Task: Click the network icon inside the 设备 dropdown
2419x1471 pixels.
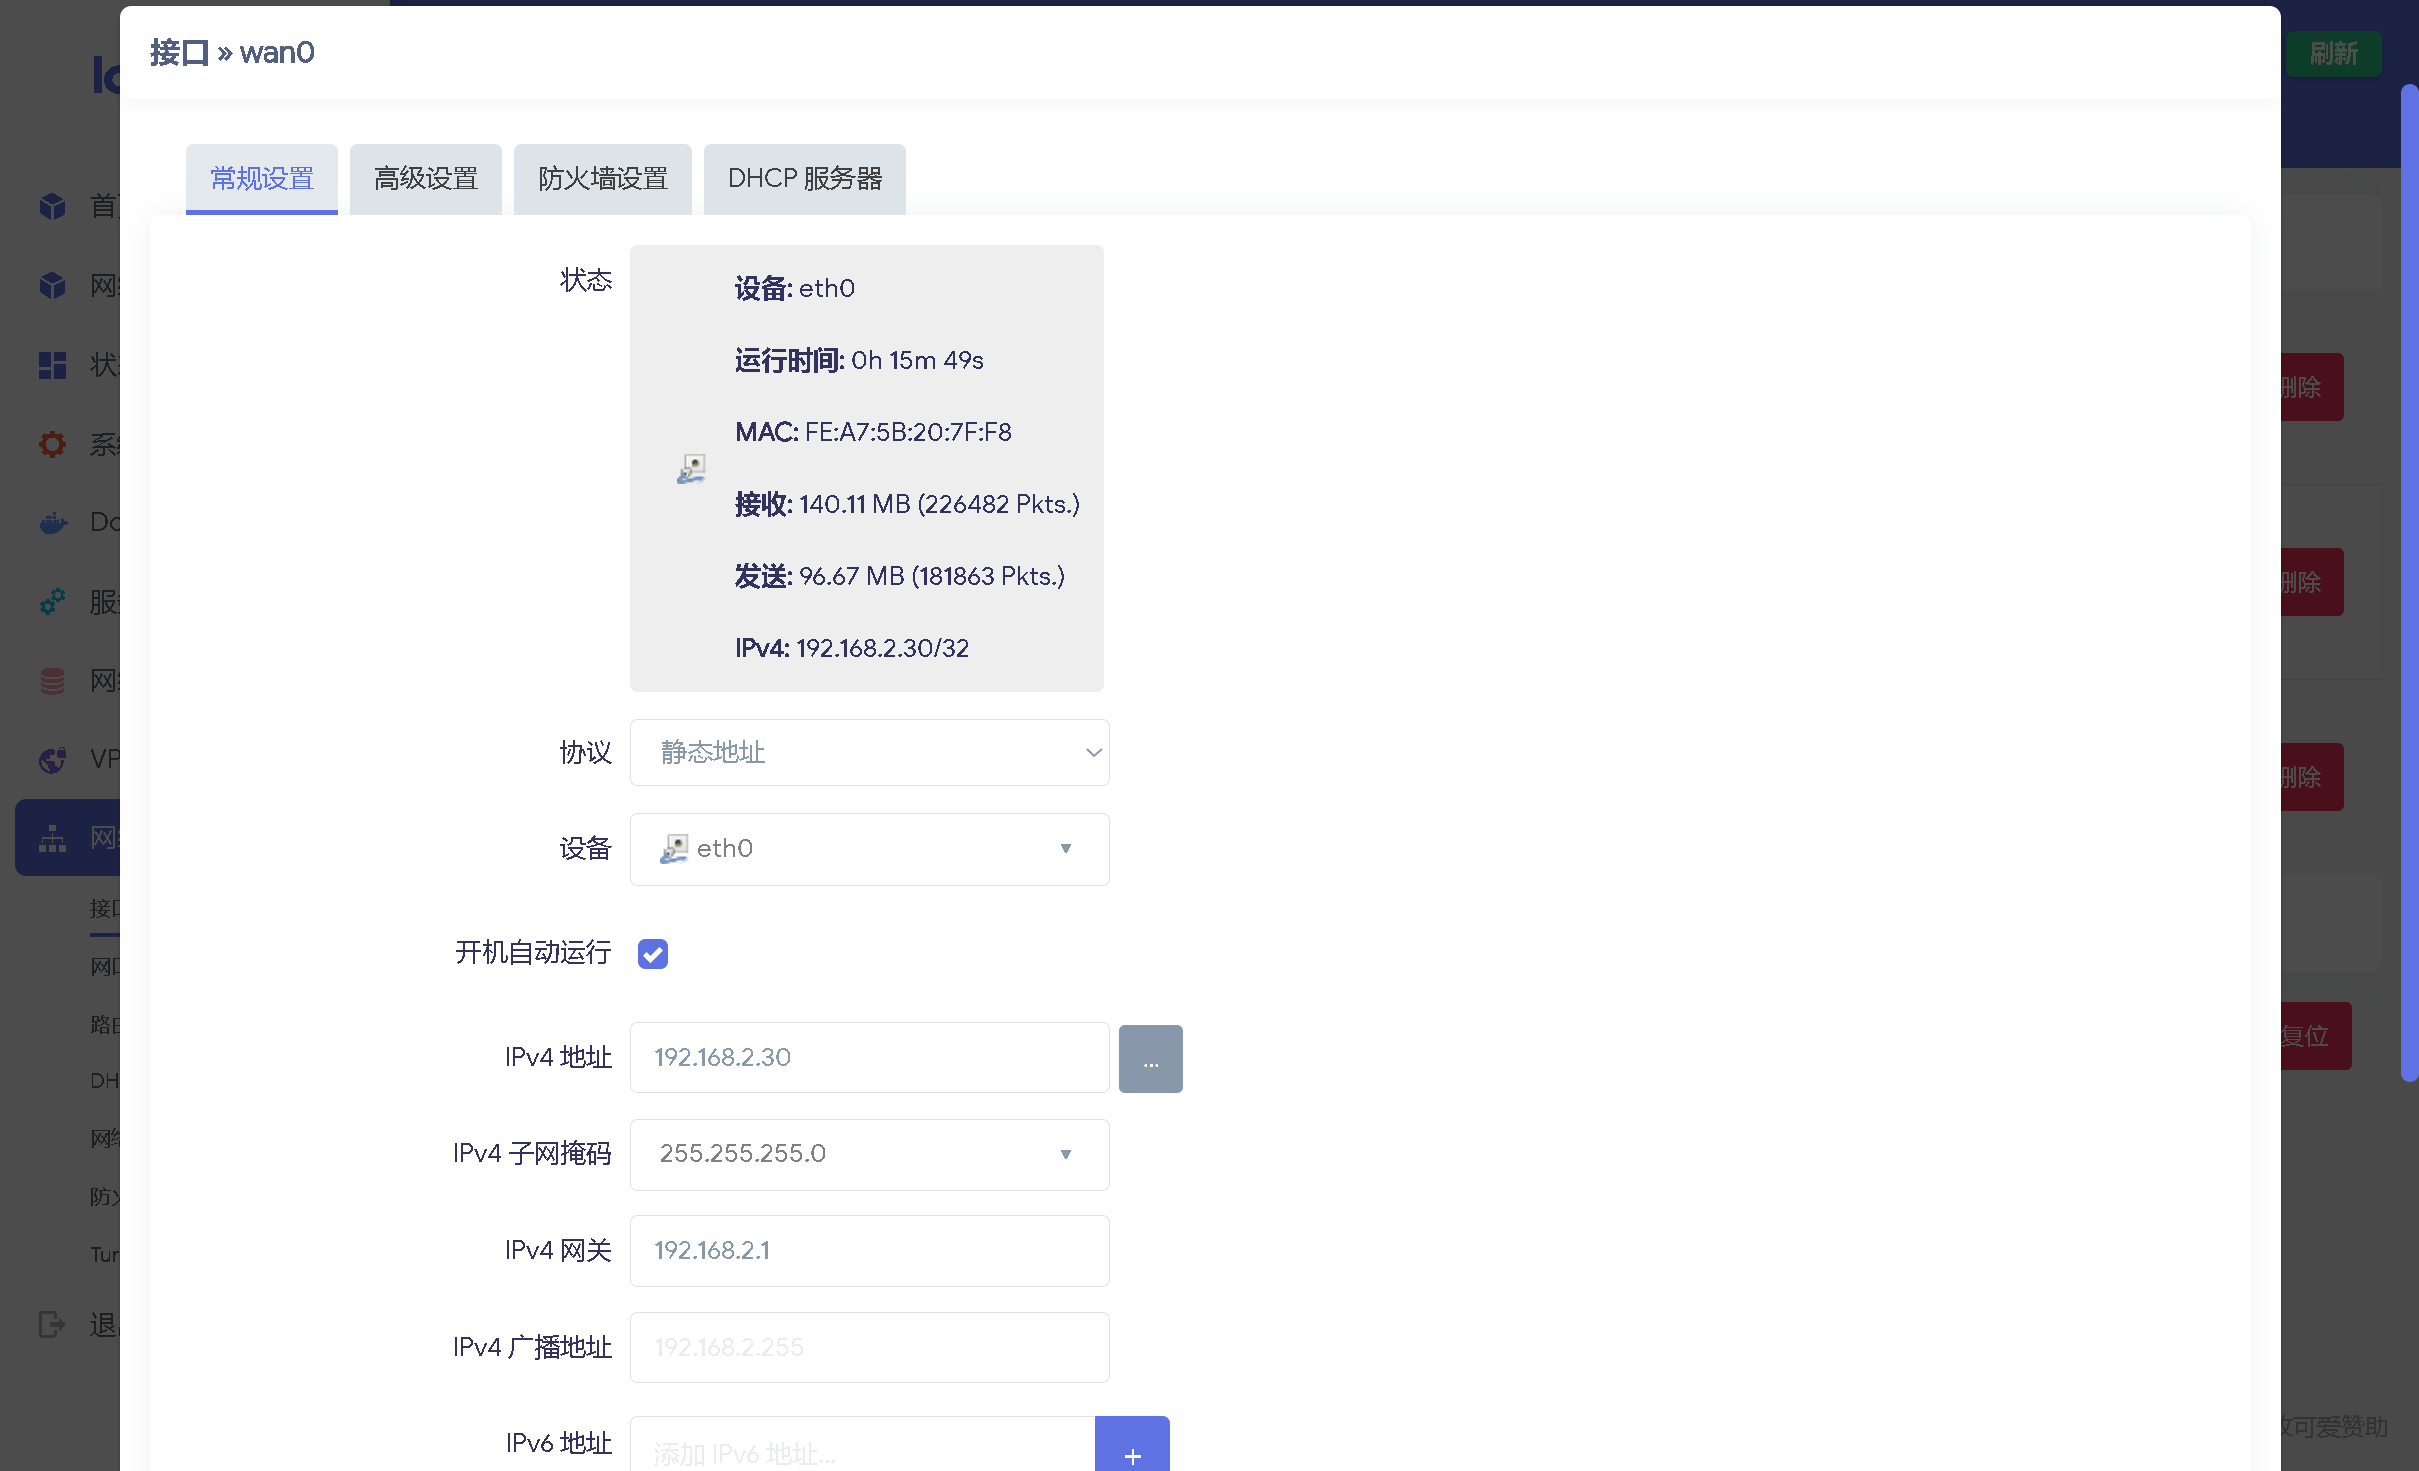Action: click(x=674, y=849)
